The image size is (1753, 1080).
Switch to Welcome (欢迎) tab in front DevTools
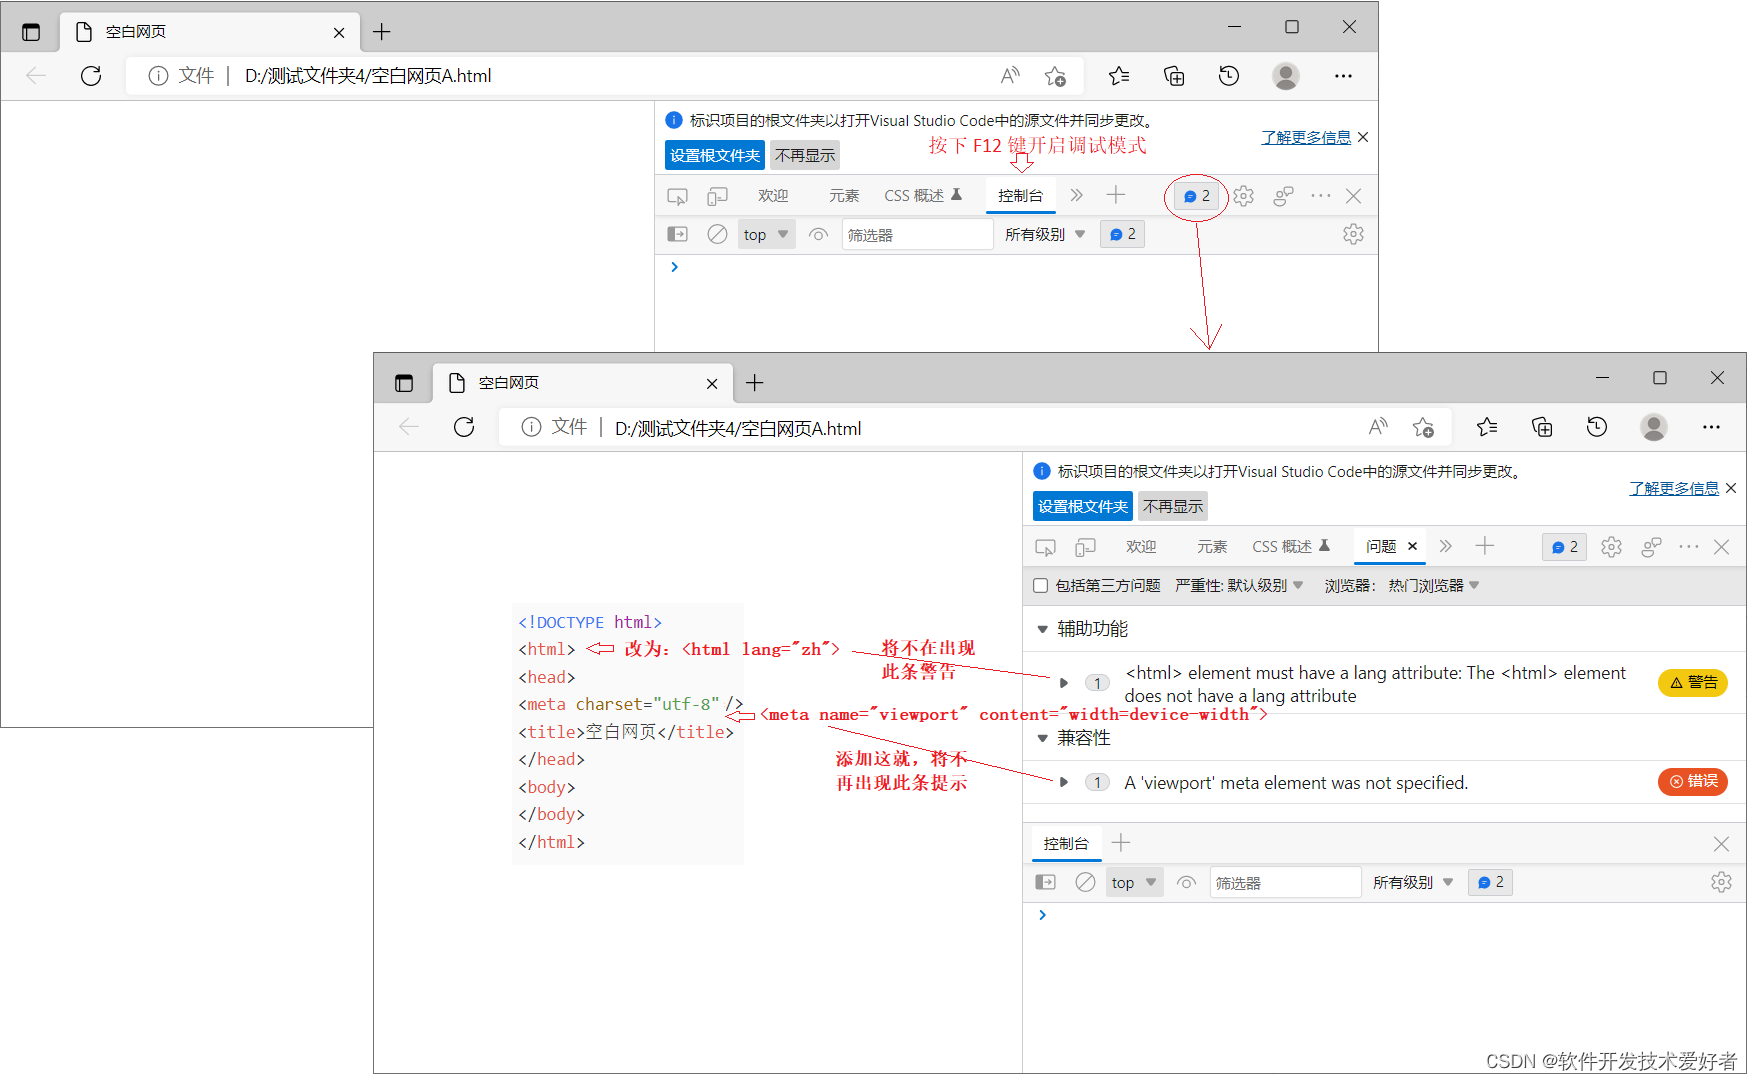1141,547
